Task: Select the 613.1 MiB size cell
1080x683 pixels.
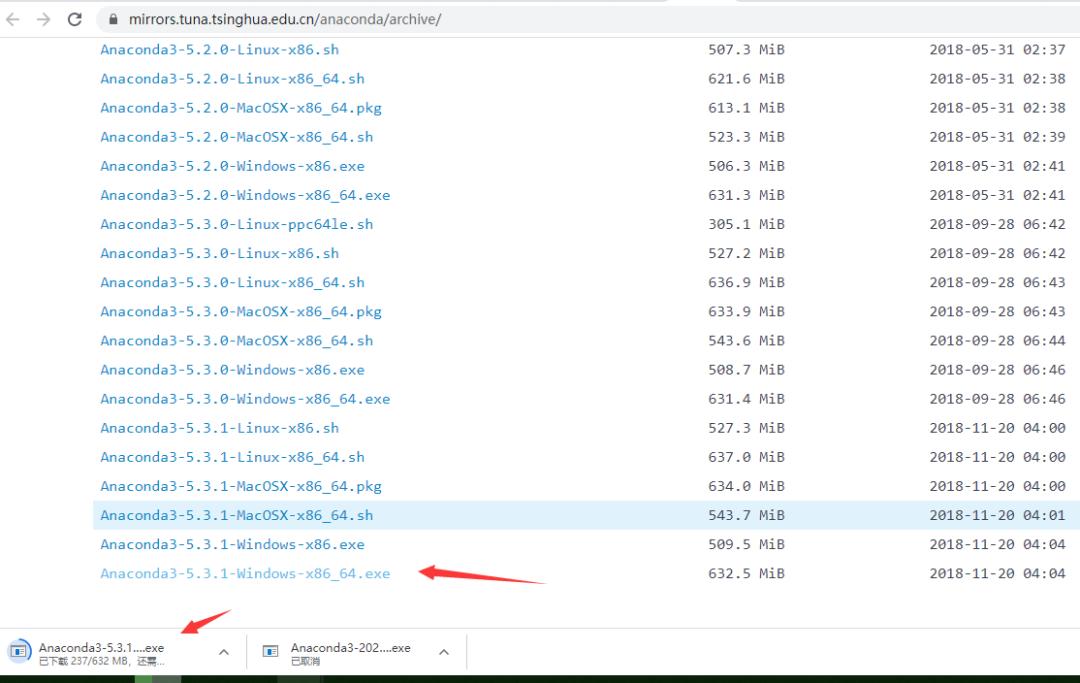Action: (747, 108)
